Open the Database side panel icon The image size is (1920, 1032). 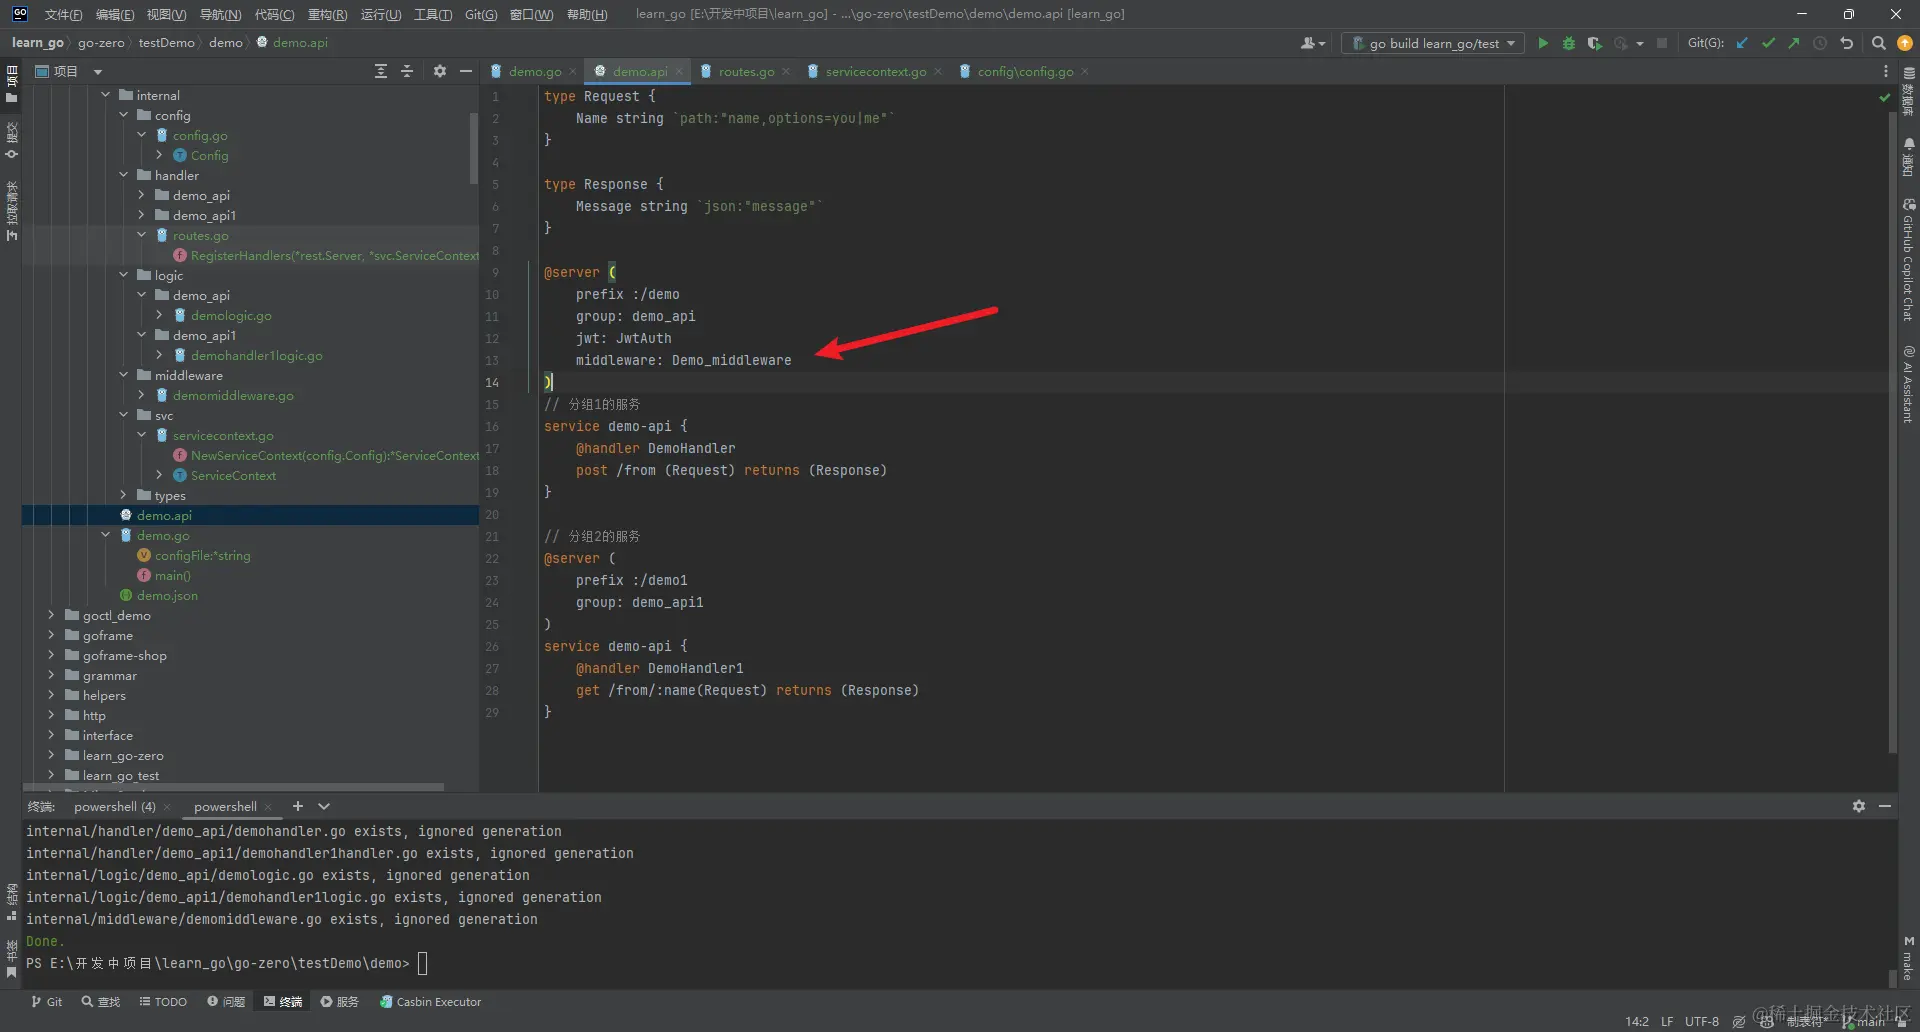point(1909,91)
